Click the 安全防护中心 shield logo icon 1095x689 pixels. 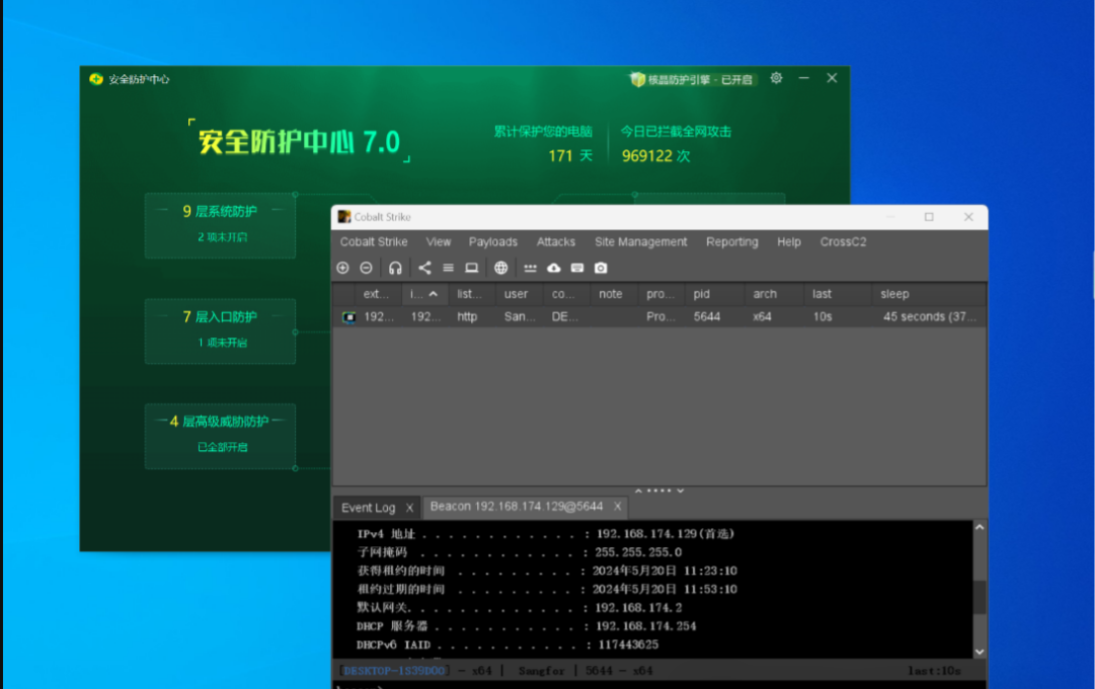[96, 79]
